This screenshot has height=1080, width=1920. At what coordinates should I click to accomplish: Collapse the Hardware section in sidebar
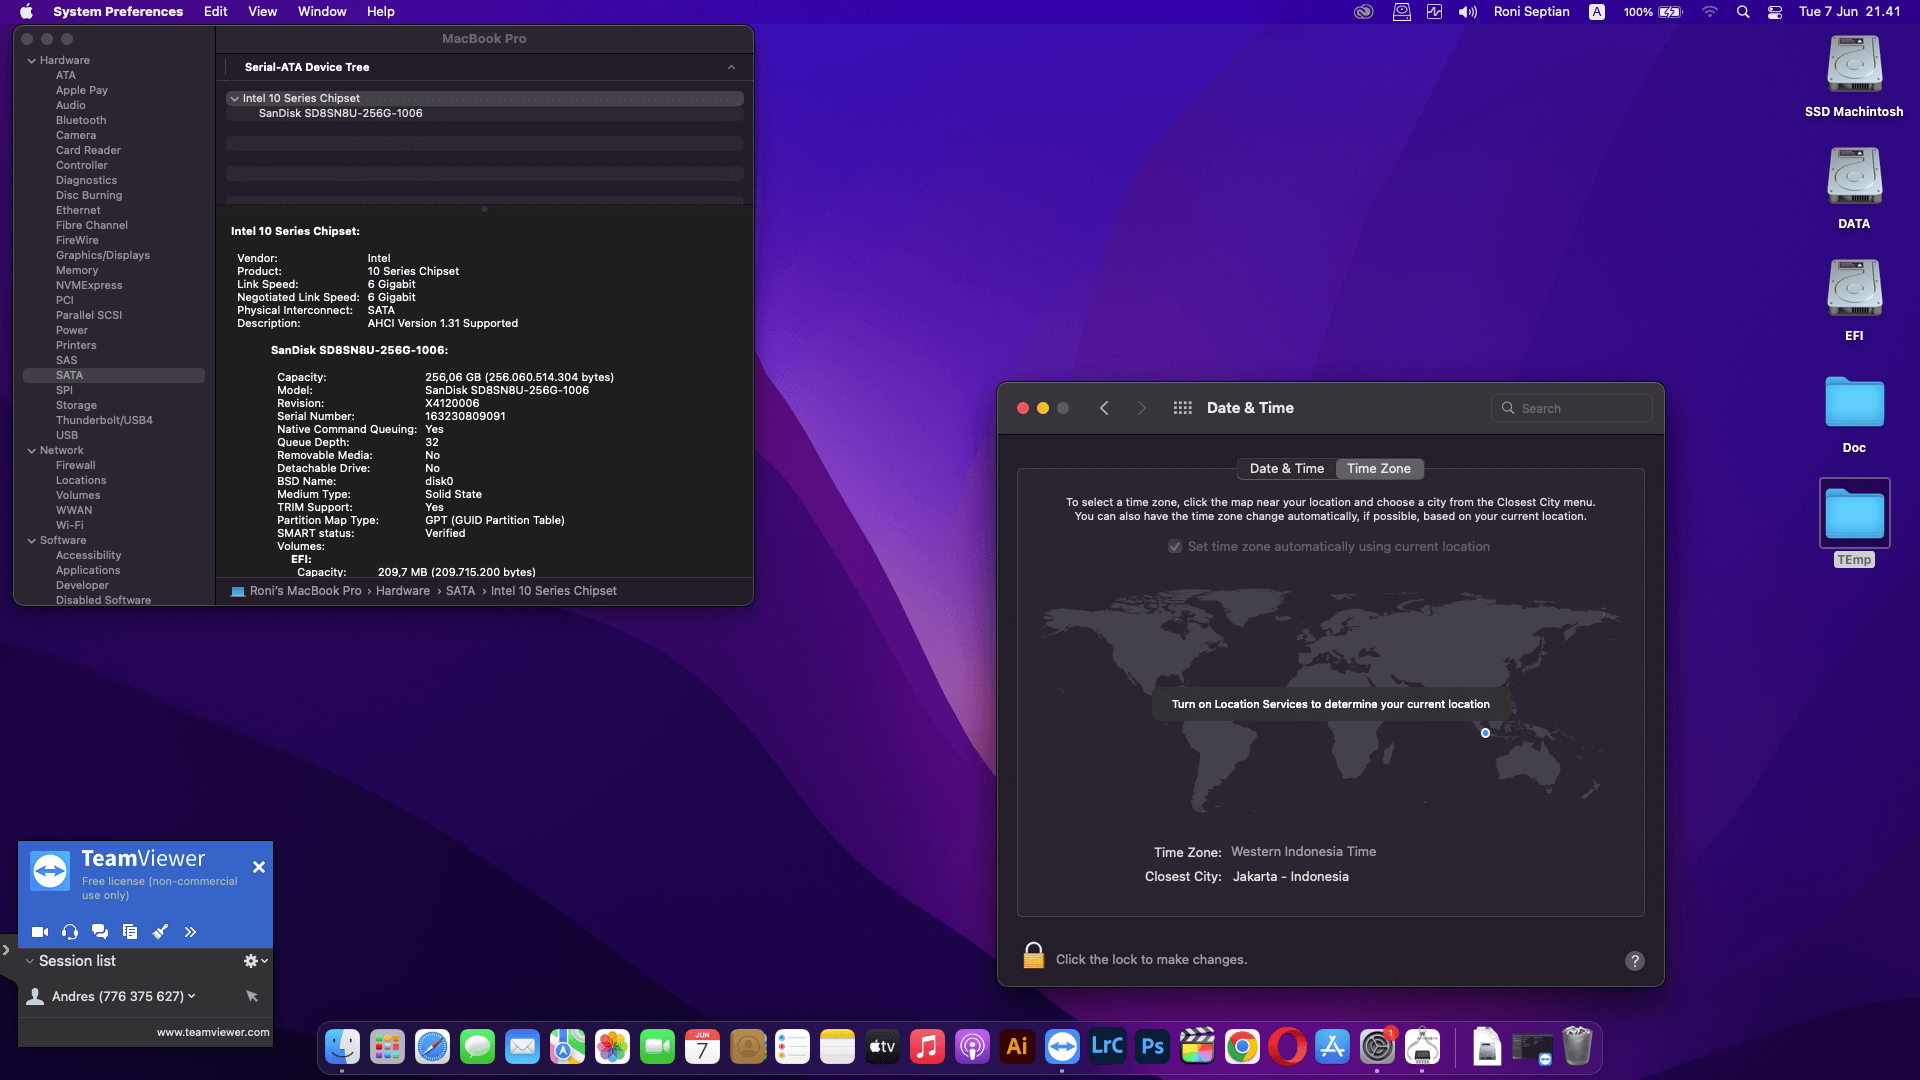point(31,60)
